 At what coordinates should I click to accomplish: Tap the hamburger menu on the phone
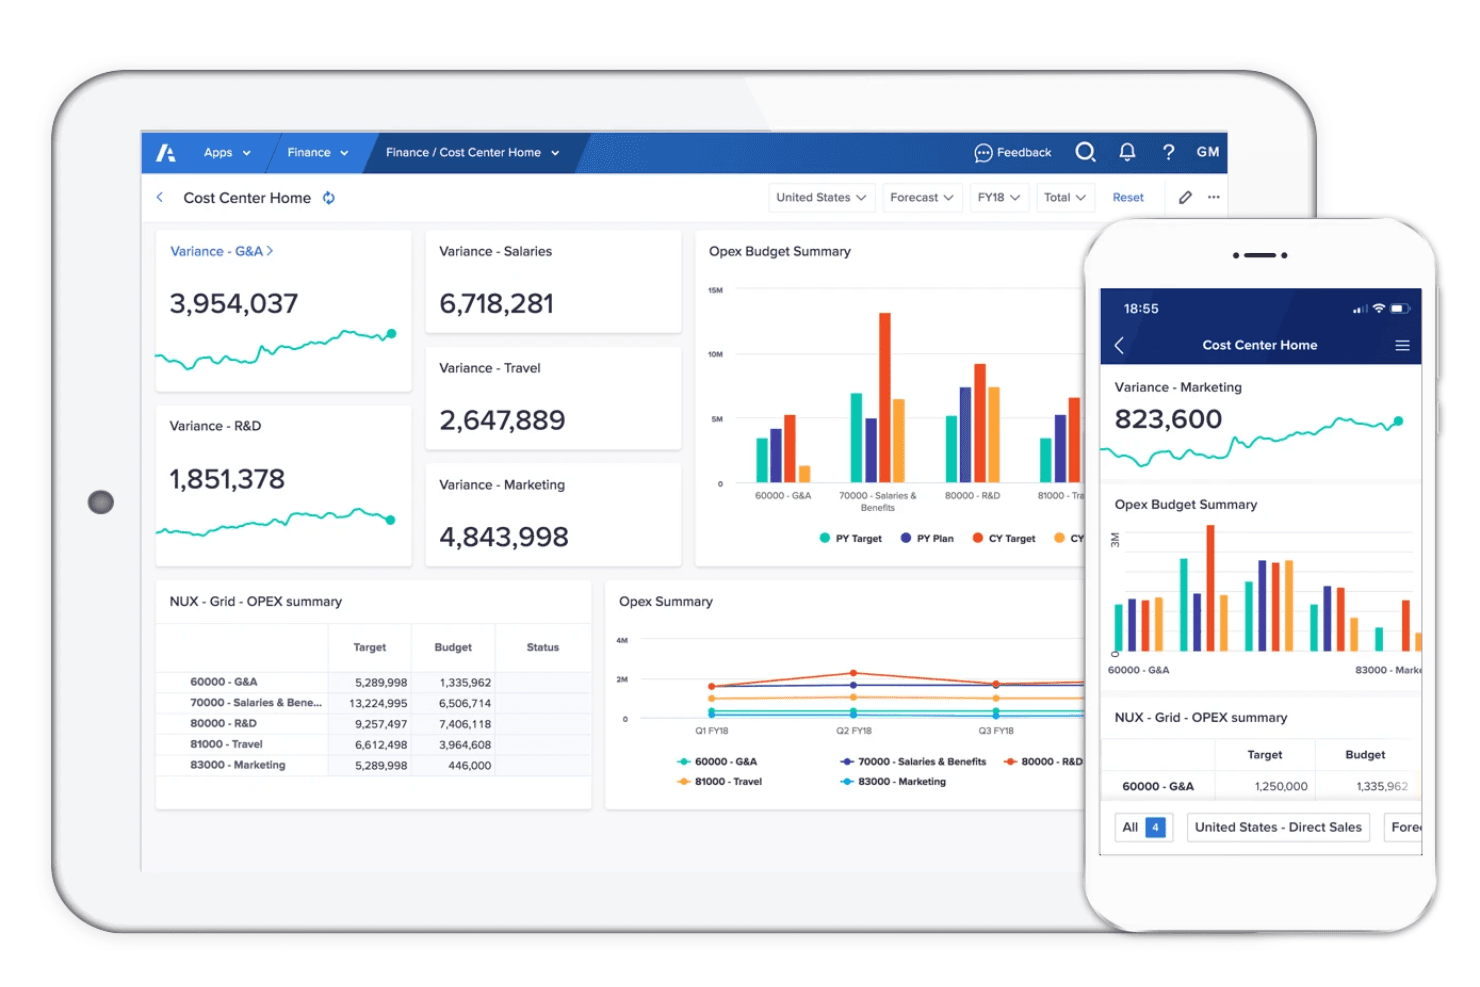1402,345
